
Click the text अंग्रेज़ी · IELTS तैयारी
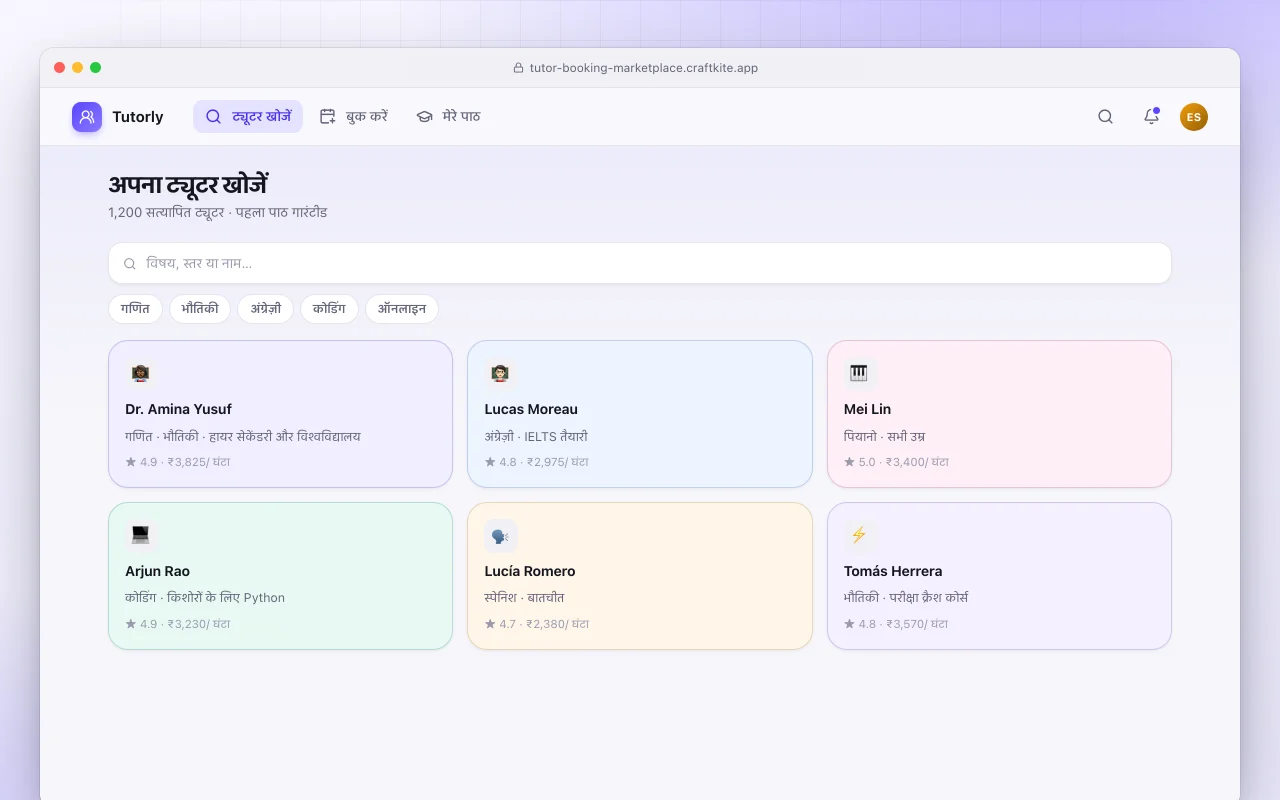(536, 436)
